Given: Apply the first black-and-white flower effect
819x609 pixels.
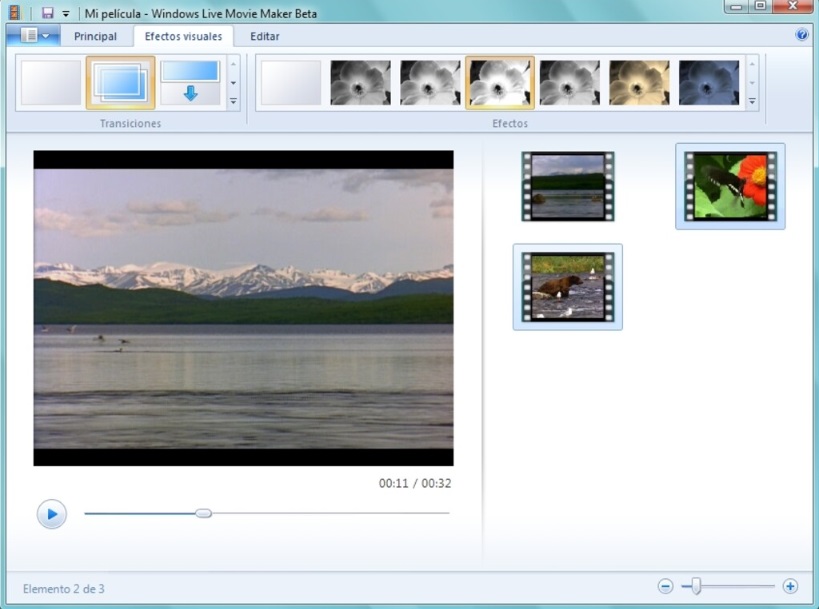Looking at the screenshot, I should point(360,83).
